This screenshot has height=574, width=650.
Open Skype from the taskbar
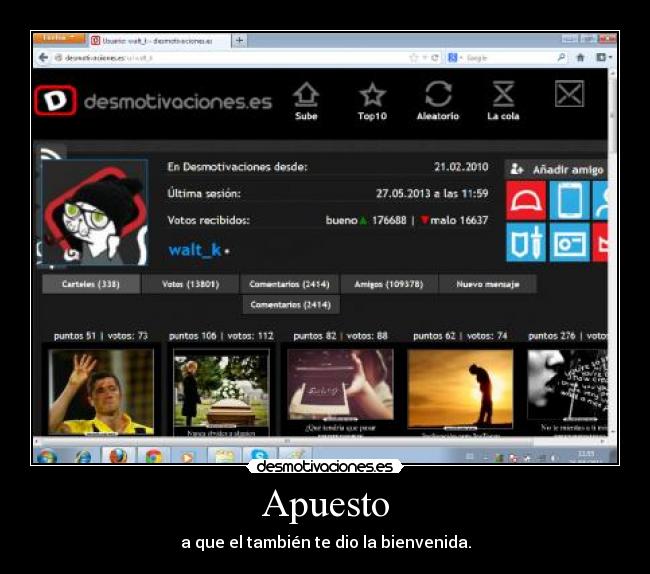[x=259, y=456]
